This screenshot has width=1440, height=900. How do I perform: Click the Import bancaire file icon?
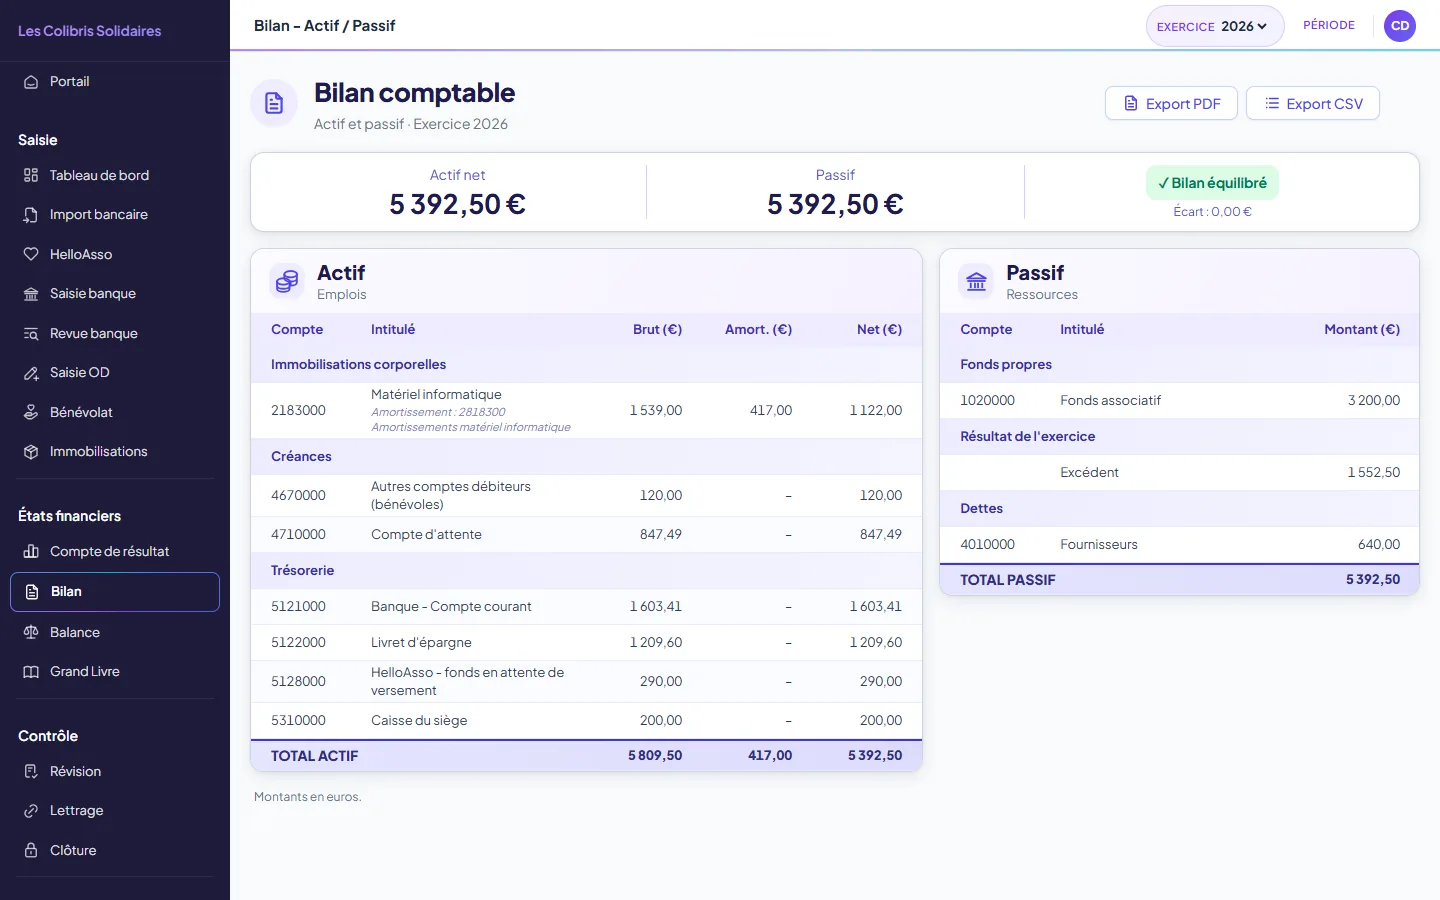[31, 215]
